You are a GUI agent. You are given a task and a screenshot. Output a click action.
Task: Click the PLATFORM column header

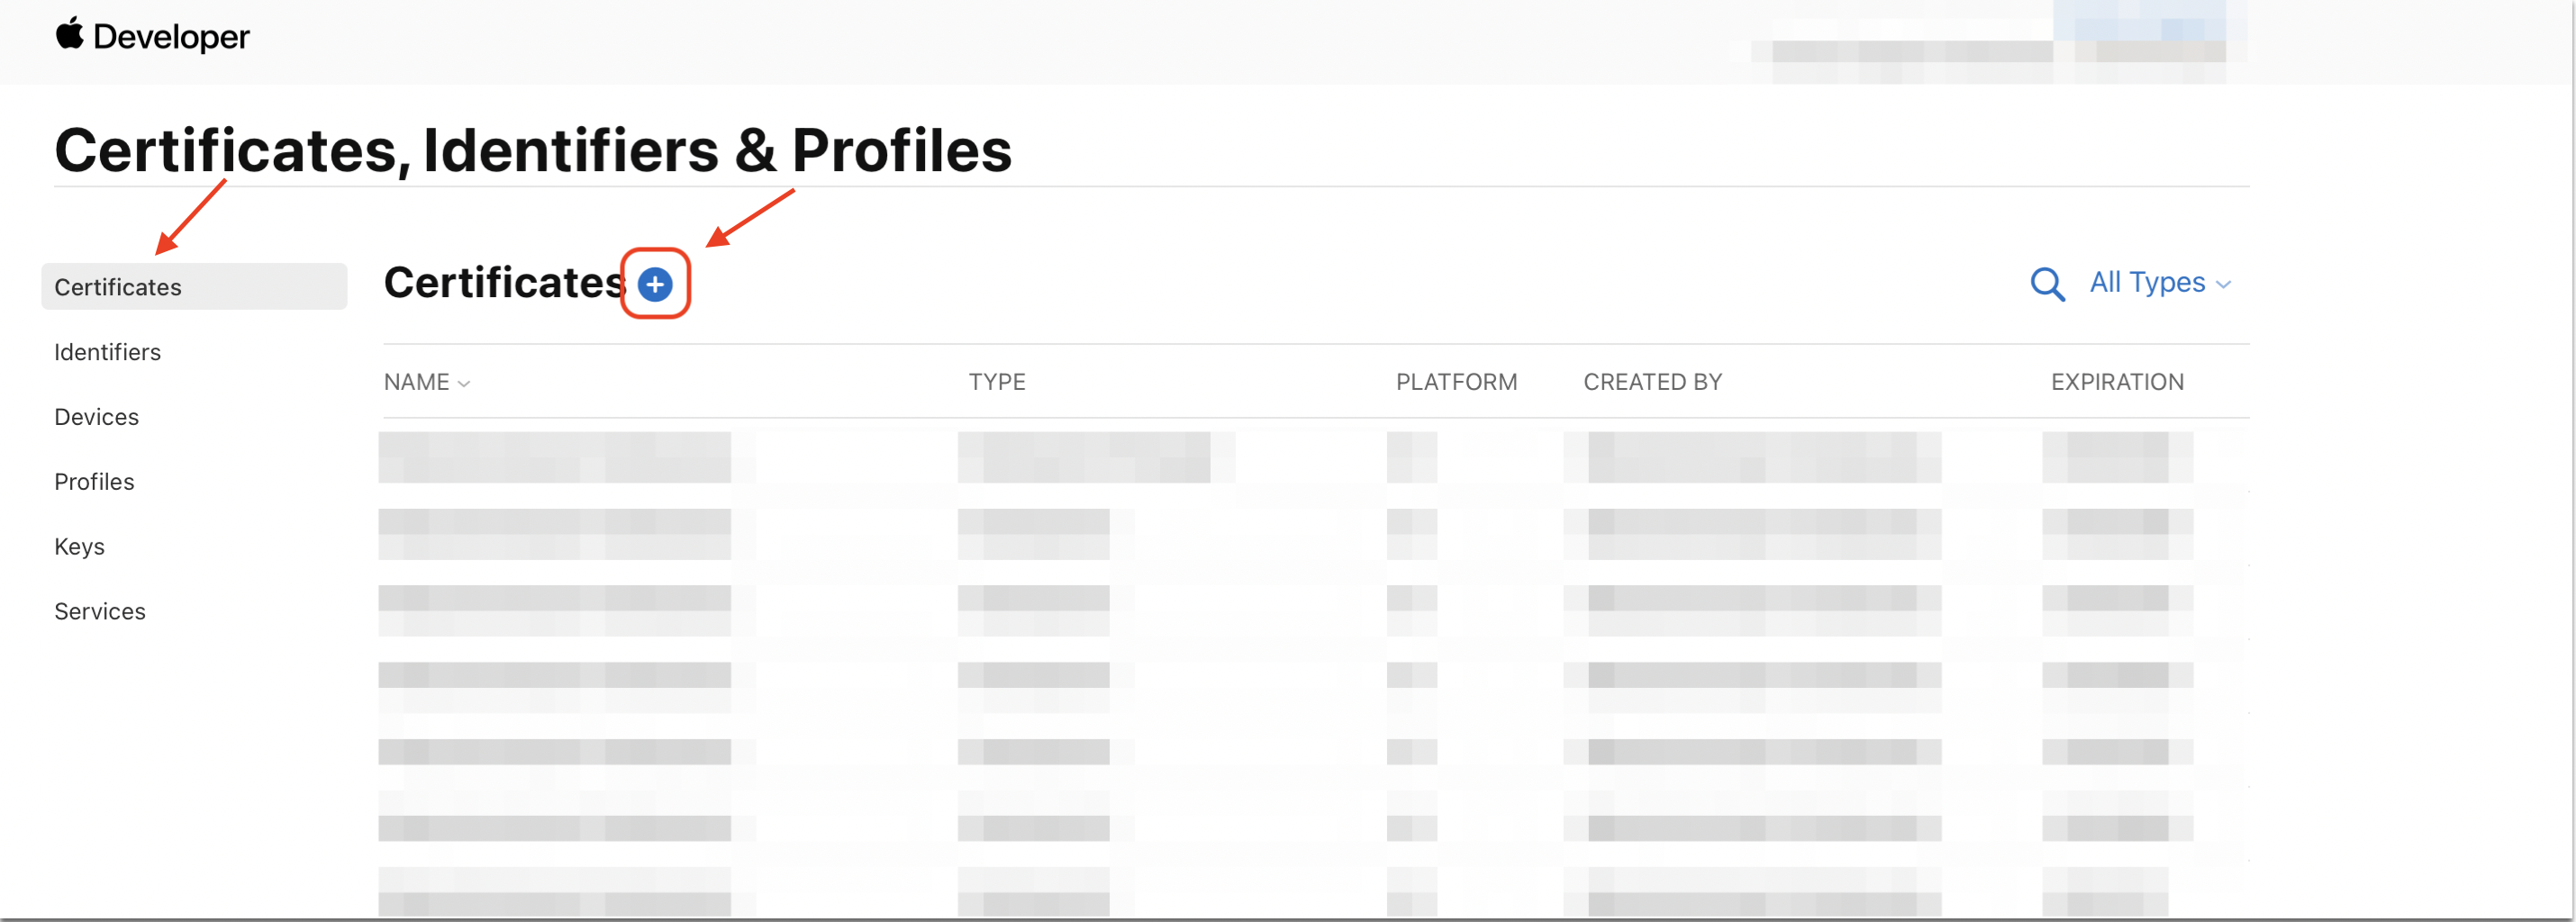coord(1456,382)
